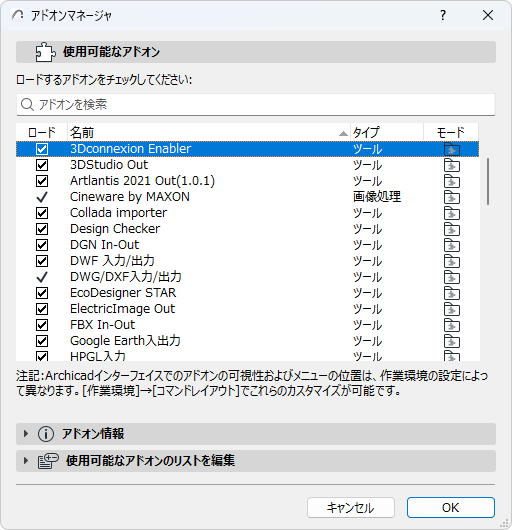Uncheck 3Dconnexion Enabler load checkbox

(42, 149)
